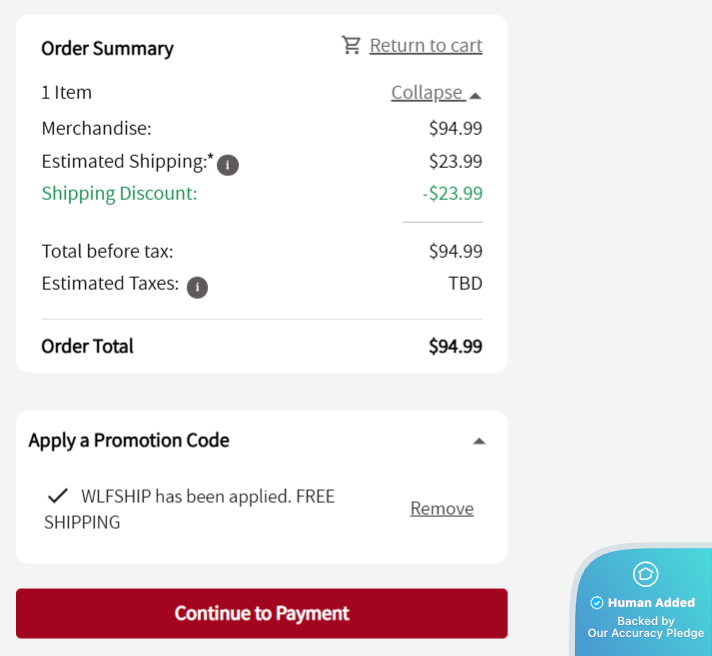Click the blue verified check next to Human Added

coord(596,602)
